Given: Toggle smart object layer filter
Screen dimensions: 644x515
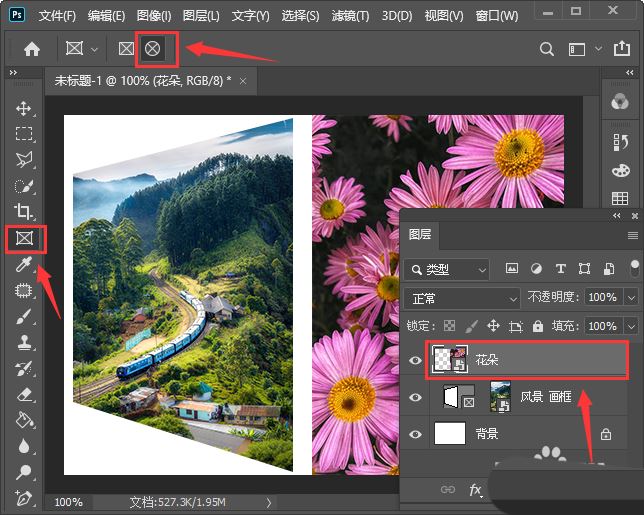Looking at the screenshot, I should (x=609, y=269).
